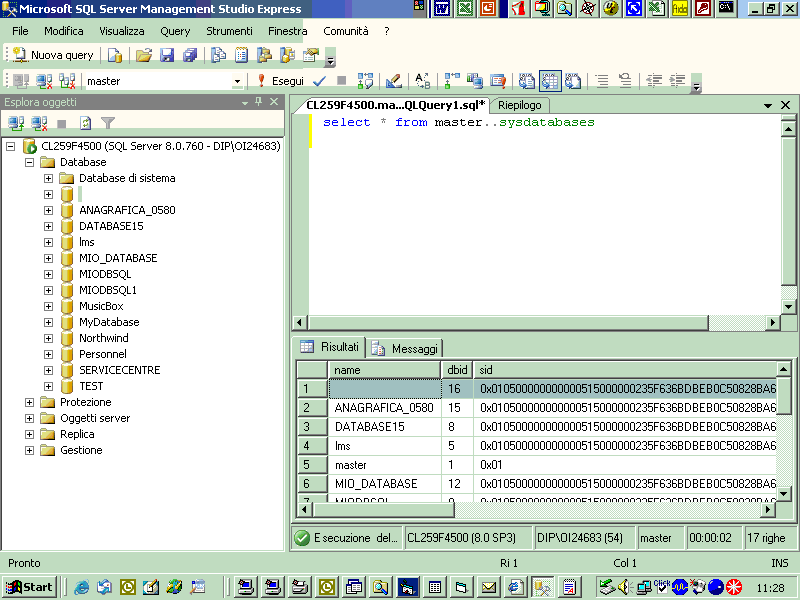Image resolution: width=800 pixels, height=600 pixels.
Task: Click the Filter funnel in Esplora oggetti
Action: pos(108,123)
